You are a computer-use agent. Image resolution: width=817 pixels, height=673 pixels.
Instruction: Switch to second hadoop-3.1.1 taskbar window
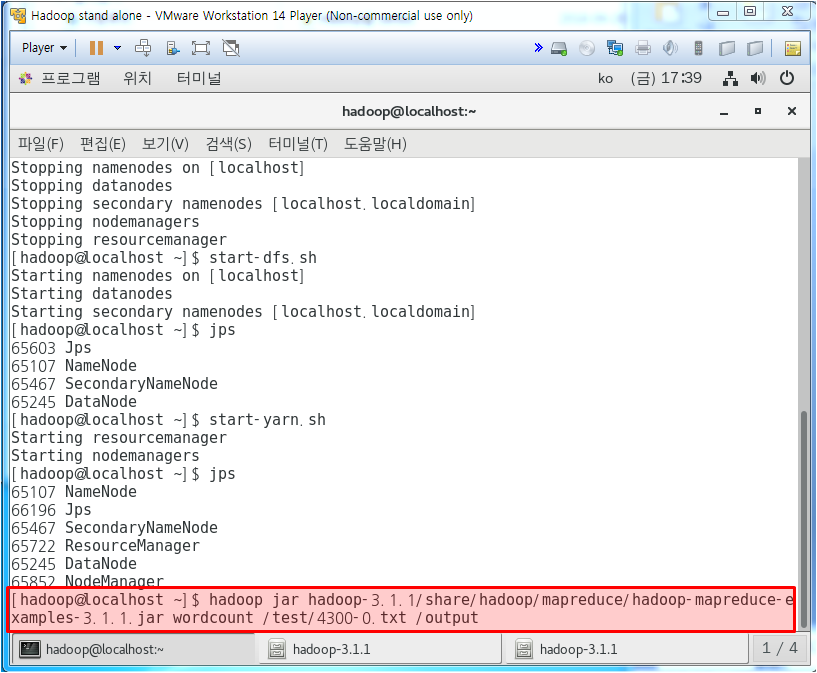[x=626, y=649]
